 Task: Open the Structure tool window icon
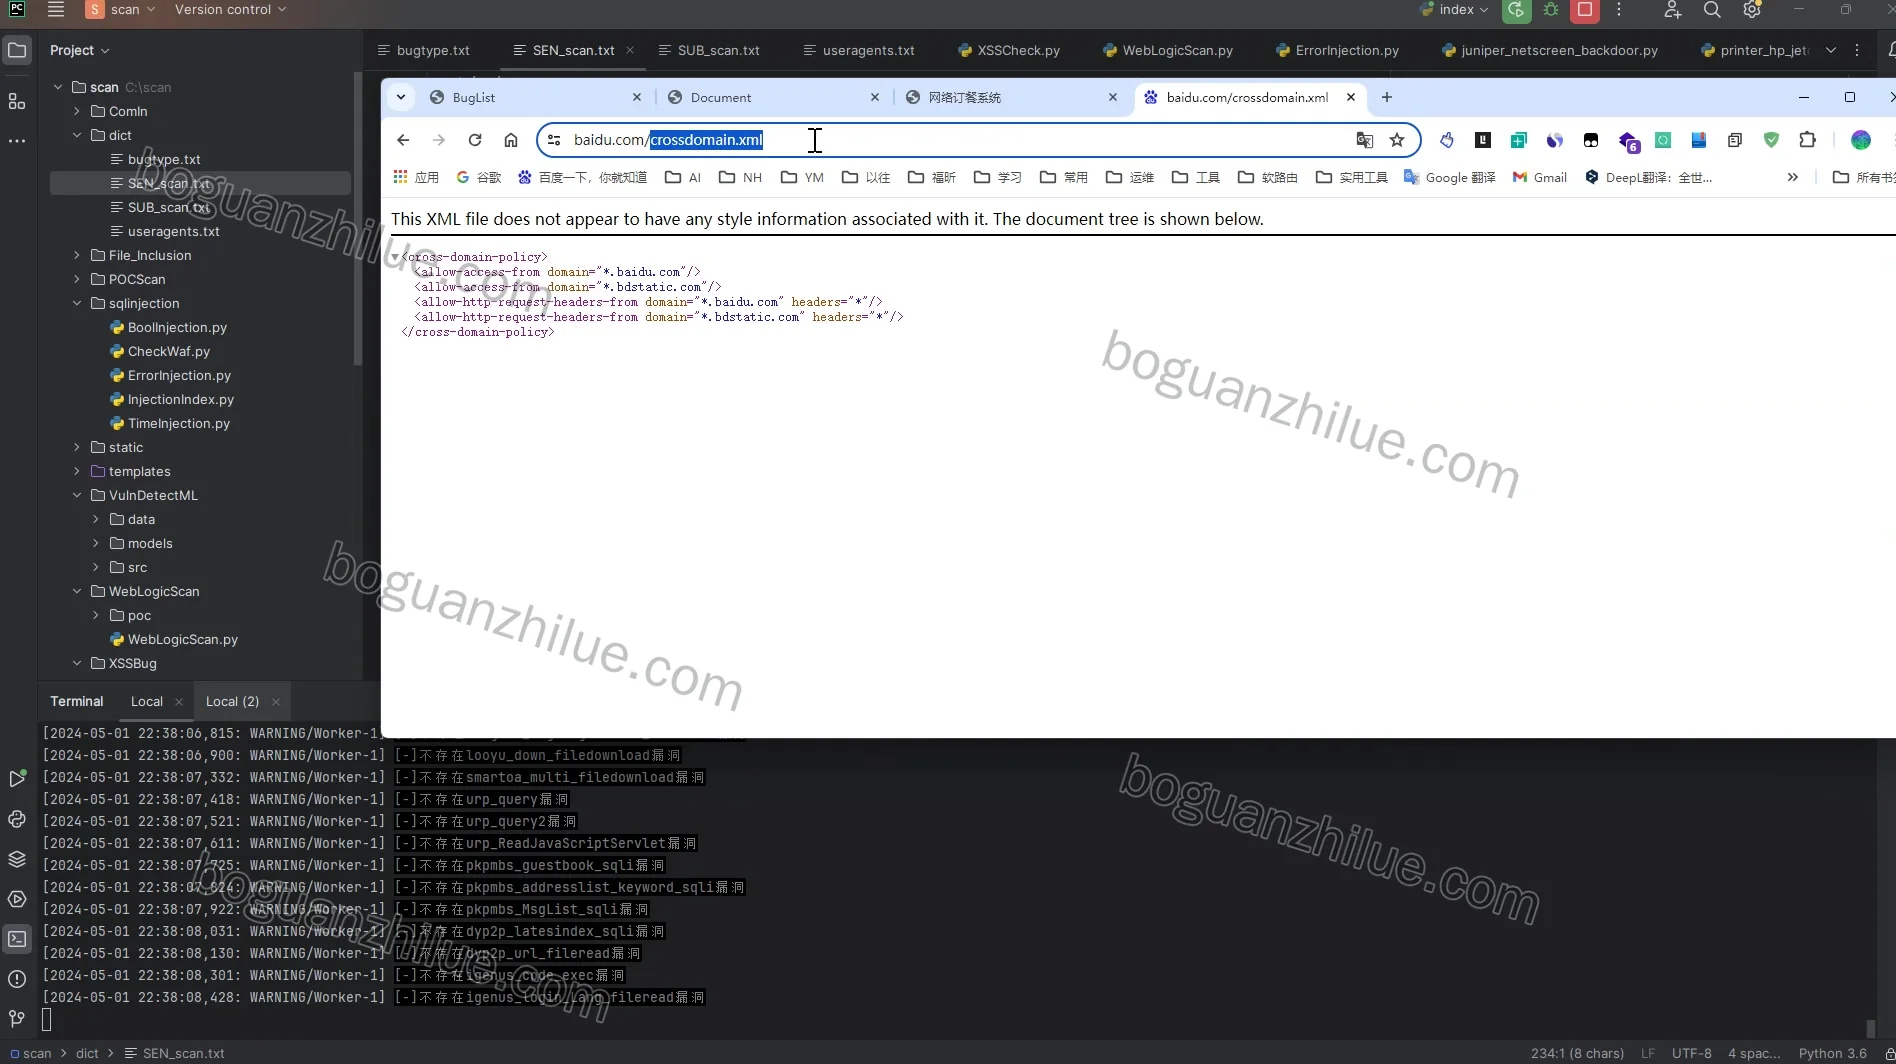click(x=17, y=100)
